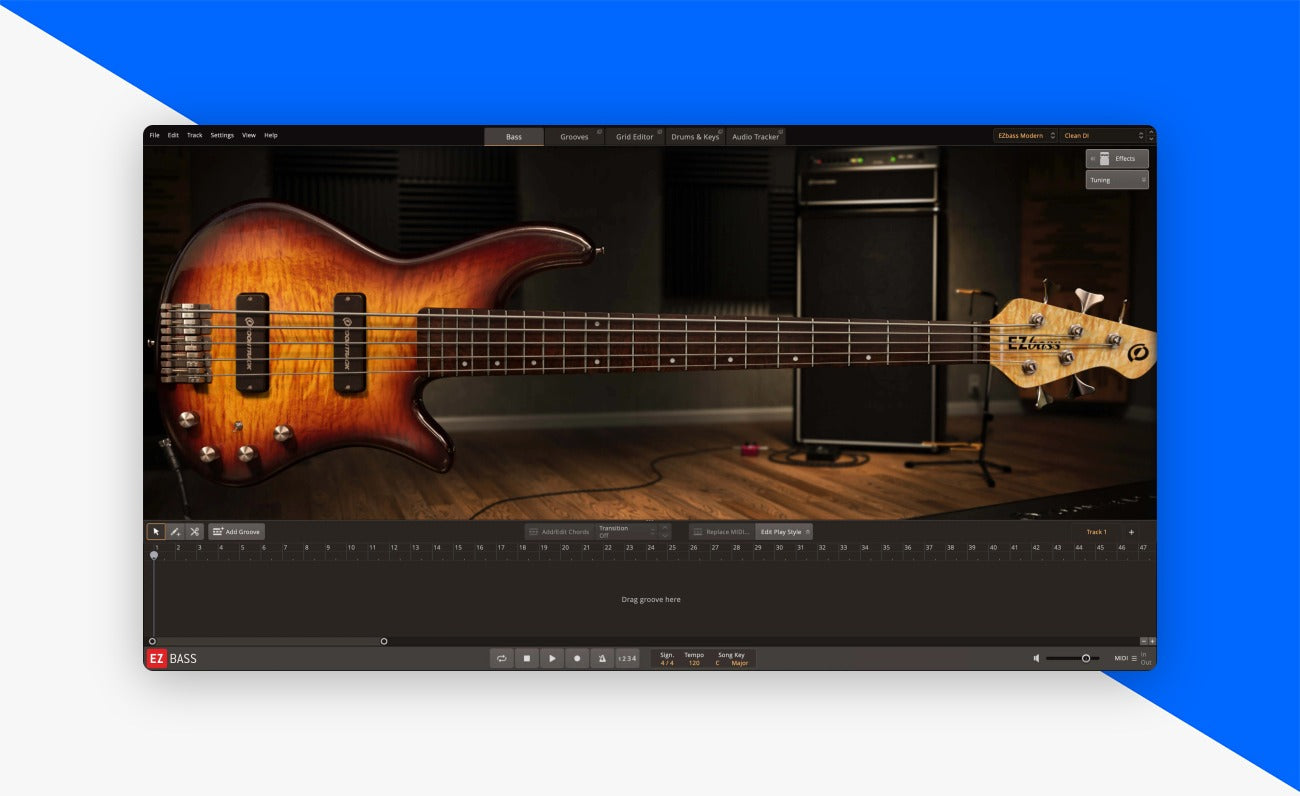1300x796 pixels.
Task: Open the Help menu
Action: click(x=271, y=135)
